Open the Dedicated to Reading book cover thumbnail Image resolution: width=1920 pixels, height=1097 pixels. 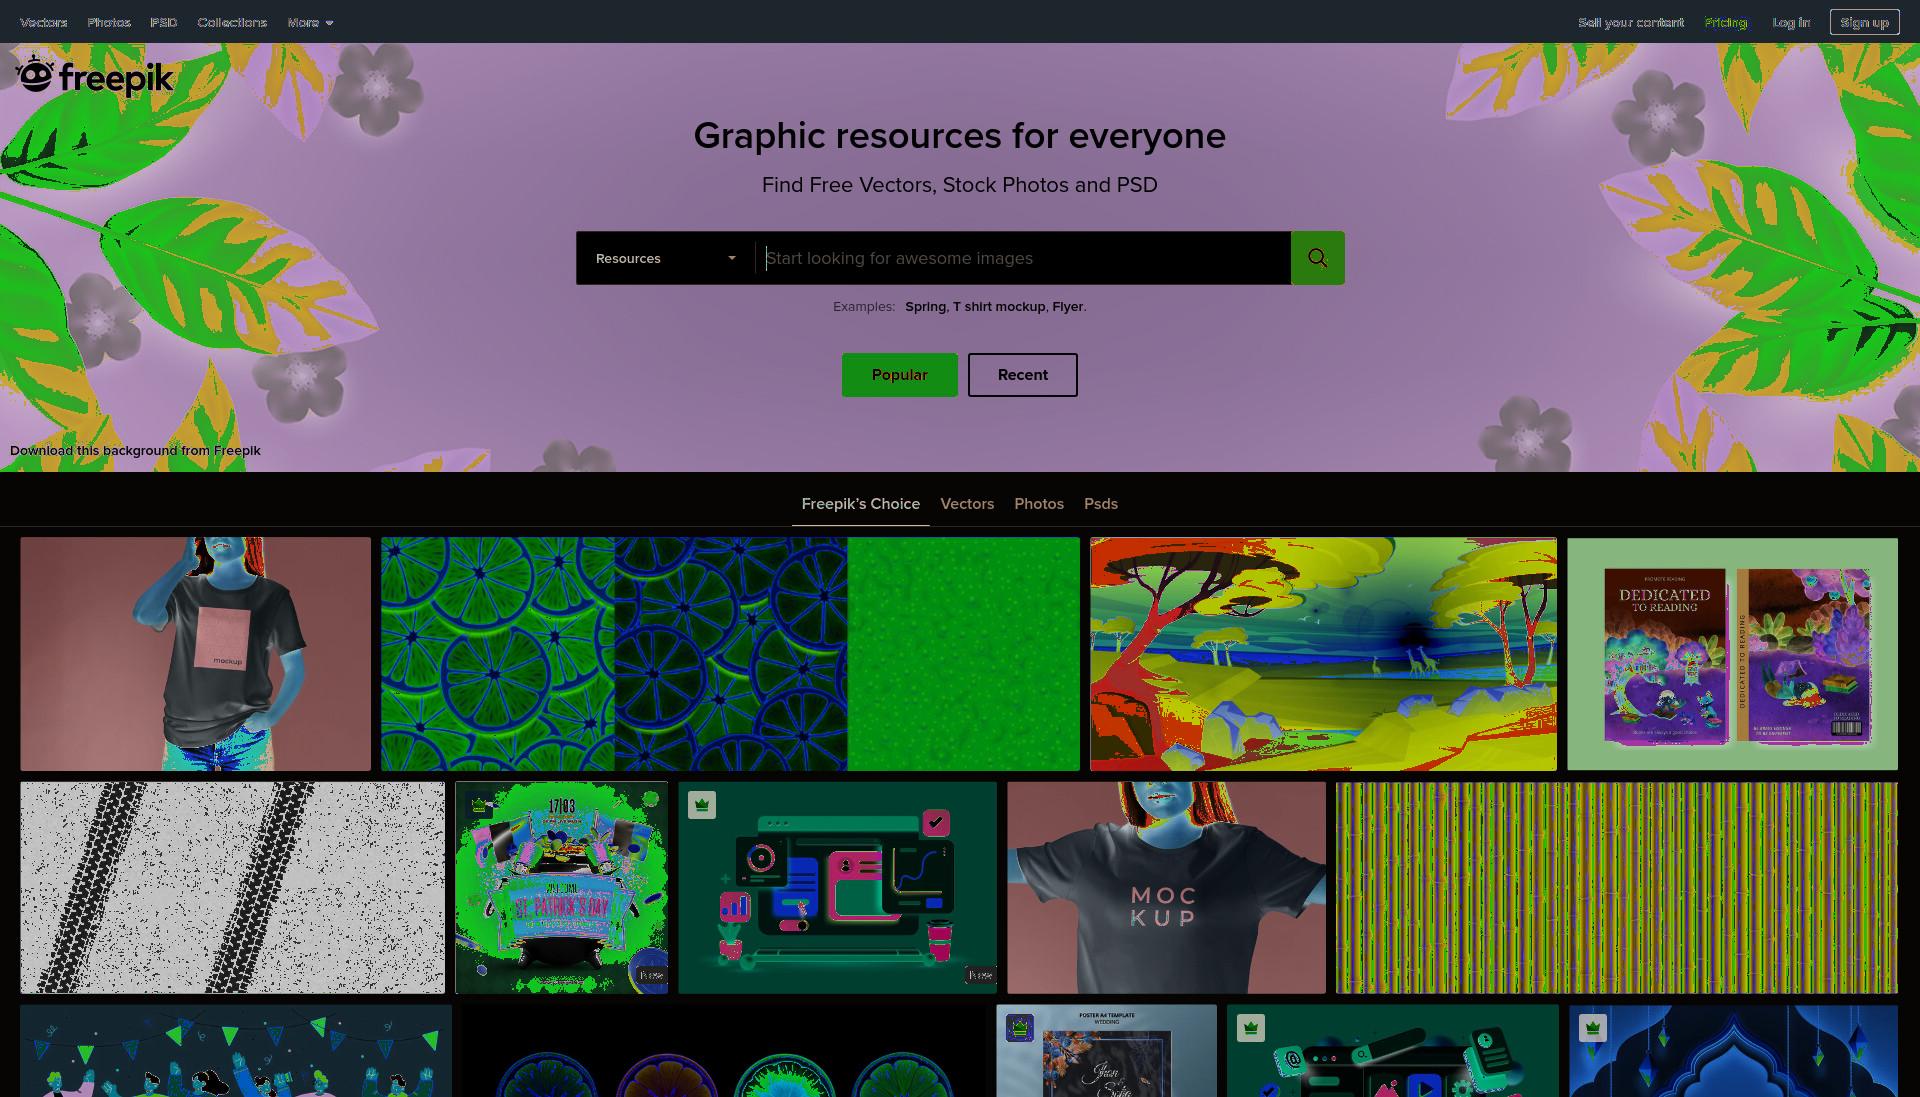[1732, 654]
